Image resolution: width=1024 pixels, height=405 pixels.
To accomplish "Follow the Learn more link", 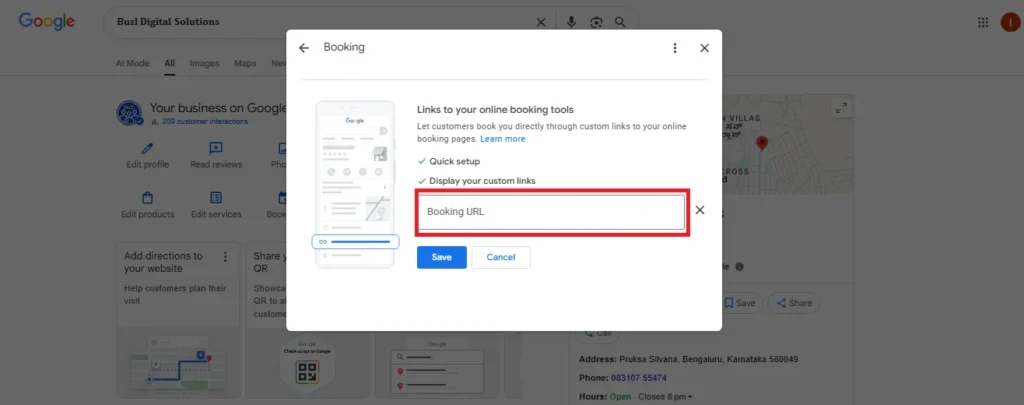I will tap(502, 139).
